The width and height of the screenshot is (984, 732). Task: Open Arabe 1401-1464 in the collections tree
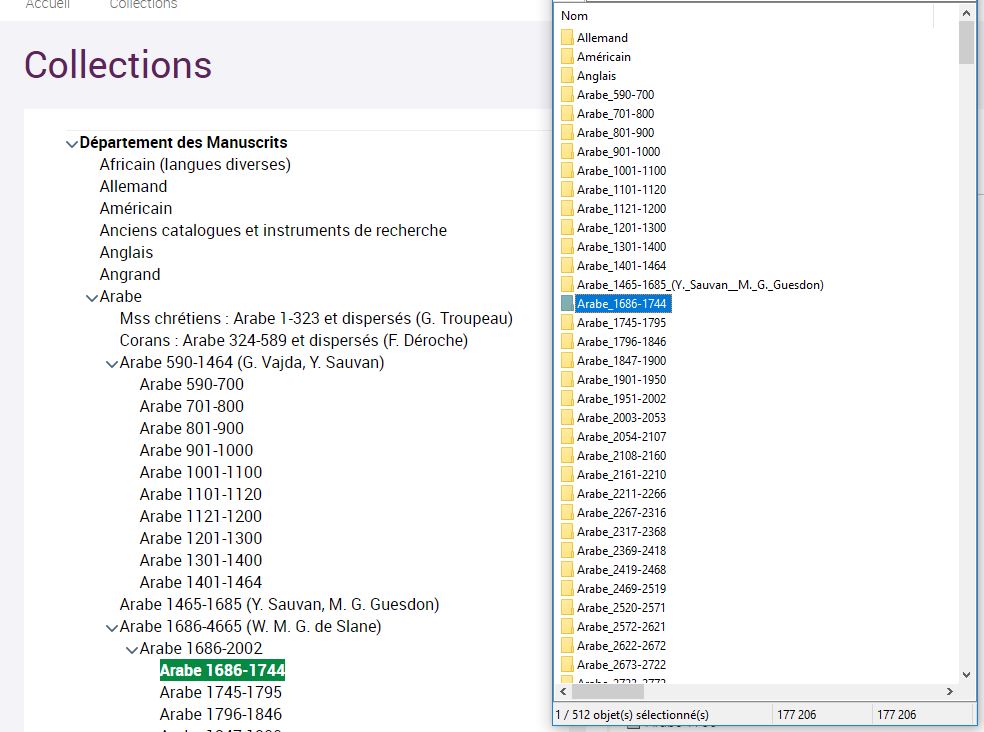201,582
